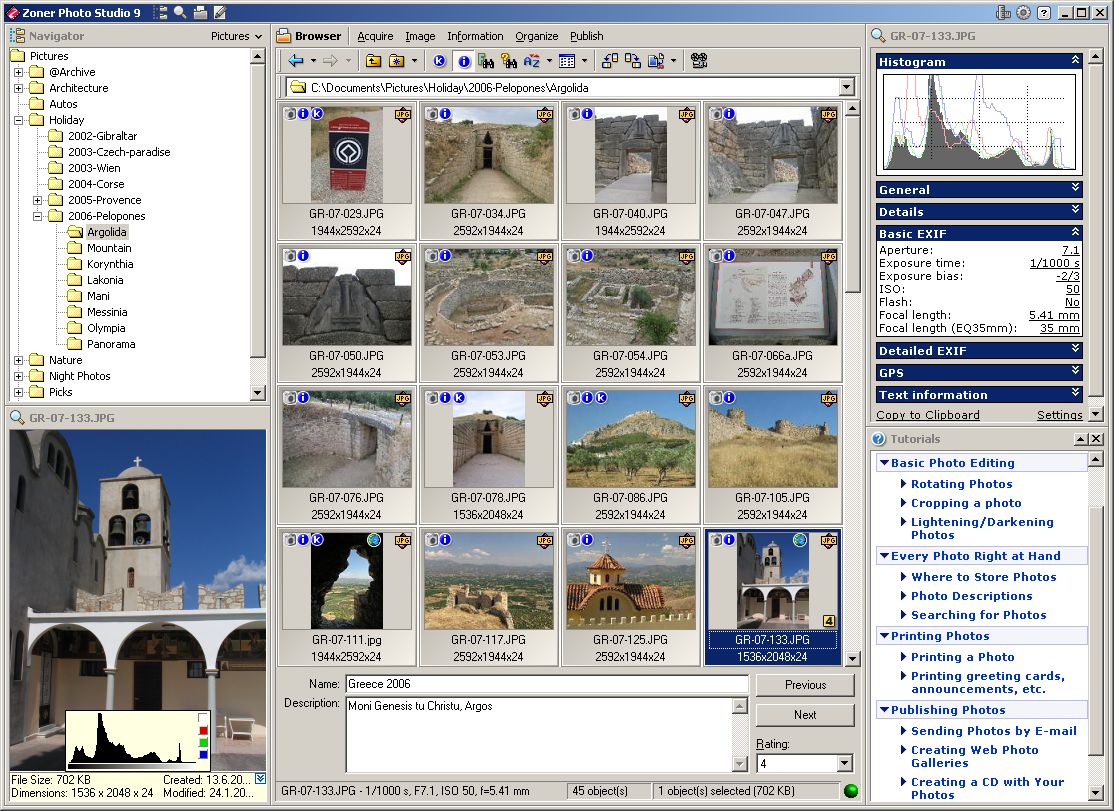Viewport: 1114px width, 811px height.
Task: Click the Up one folder icon
Action: pyautogui.click(x=373, y=62)
